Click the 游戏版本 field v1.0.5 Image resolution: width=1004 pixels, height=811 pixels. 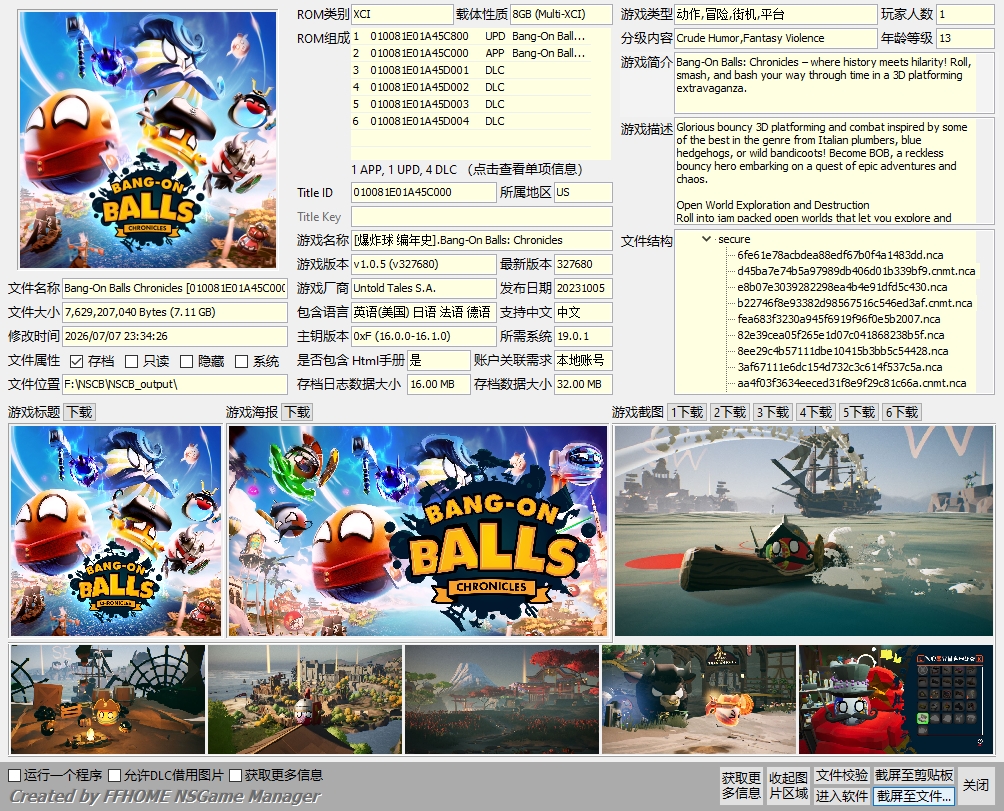click(x=423, y=264)
